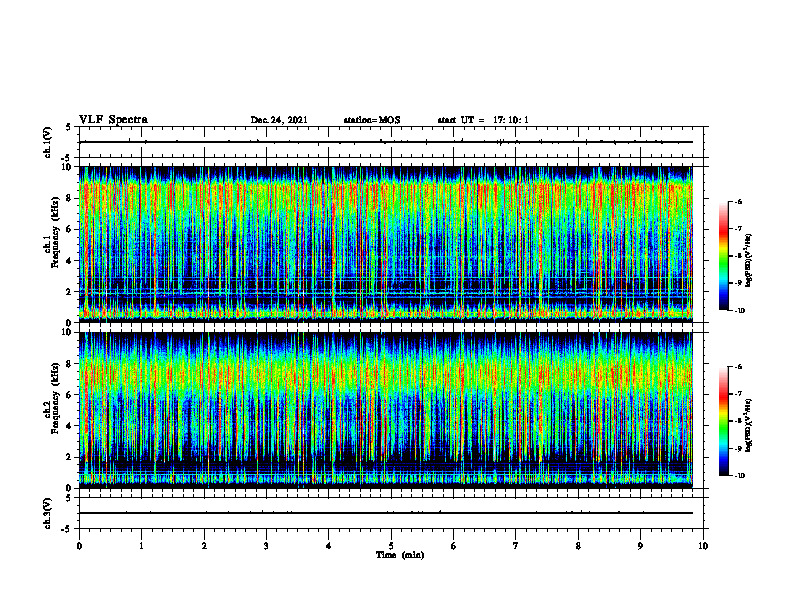This screenshot has width=792, height=612.
Task: Click the "-7" tick on ch.2 colorbar
Action: click(738, 394)
